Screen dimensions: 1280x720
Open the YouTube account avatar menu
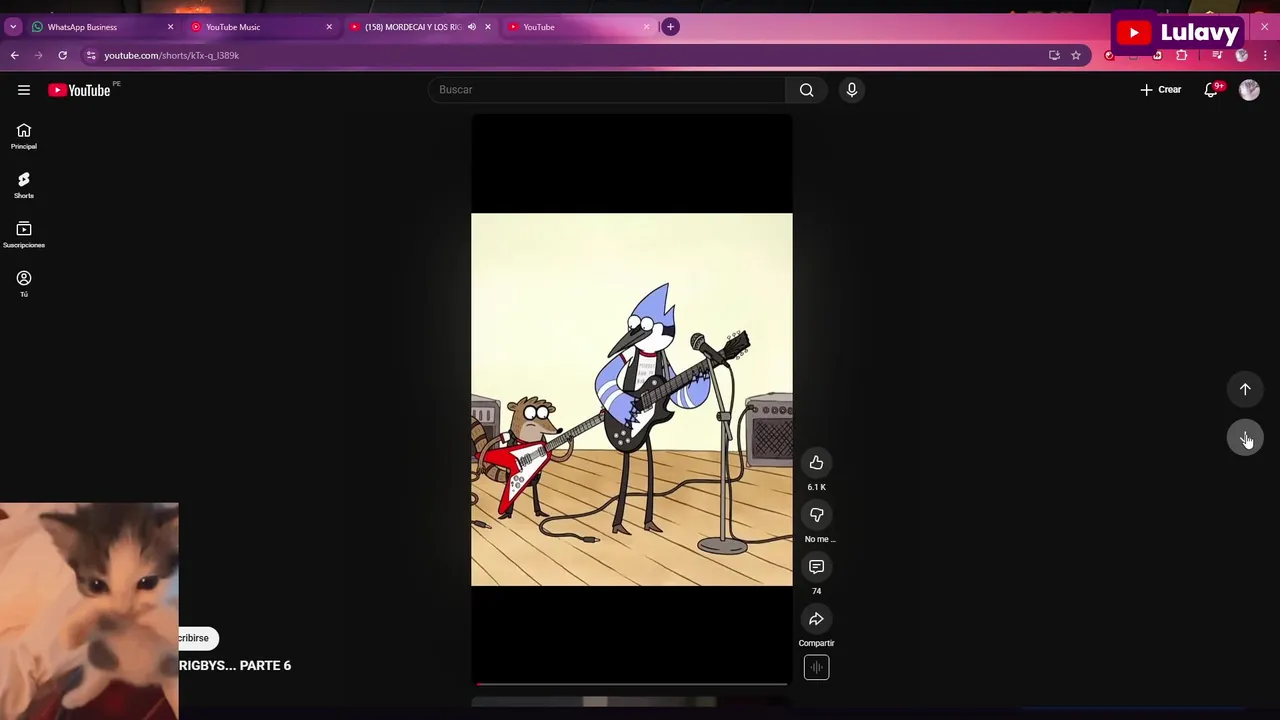(x=1249, y=90)
